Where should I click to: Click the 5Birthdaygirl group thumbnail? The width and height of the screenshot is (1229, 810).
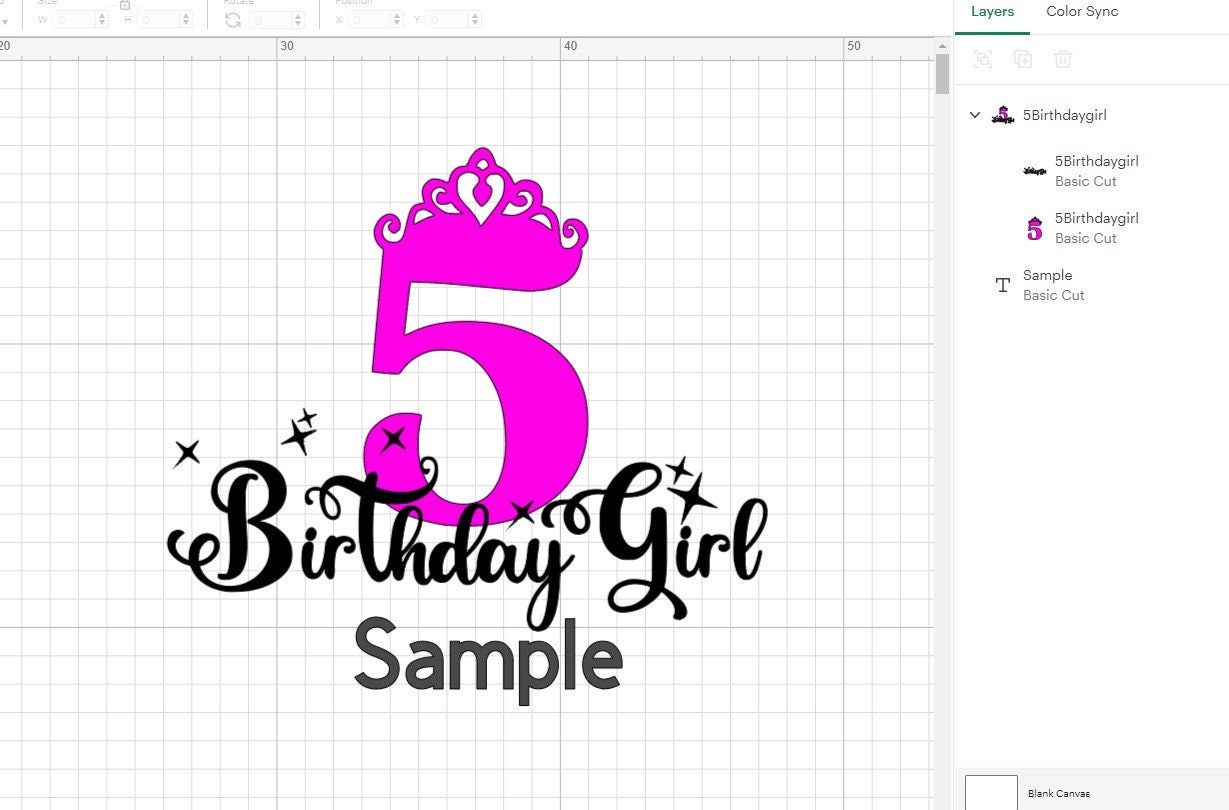point(1003,115)
